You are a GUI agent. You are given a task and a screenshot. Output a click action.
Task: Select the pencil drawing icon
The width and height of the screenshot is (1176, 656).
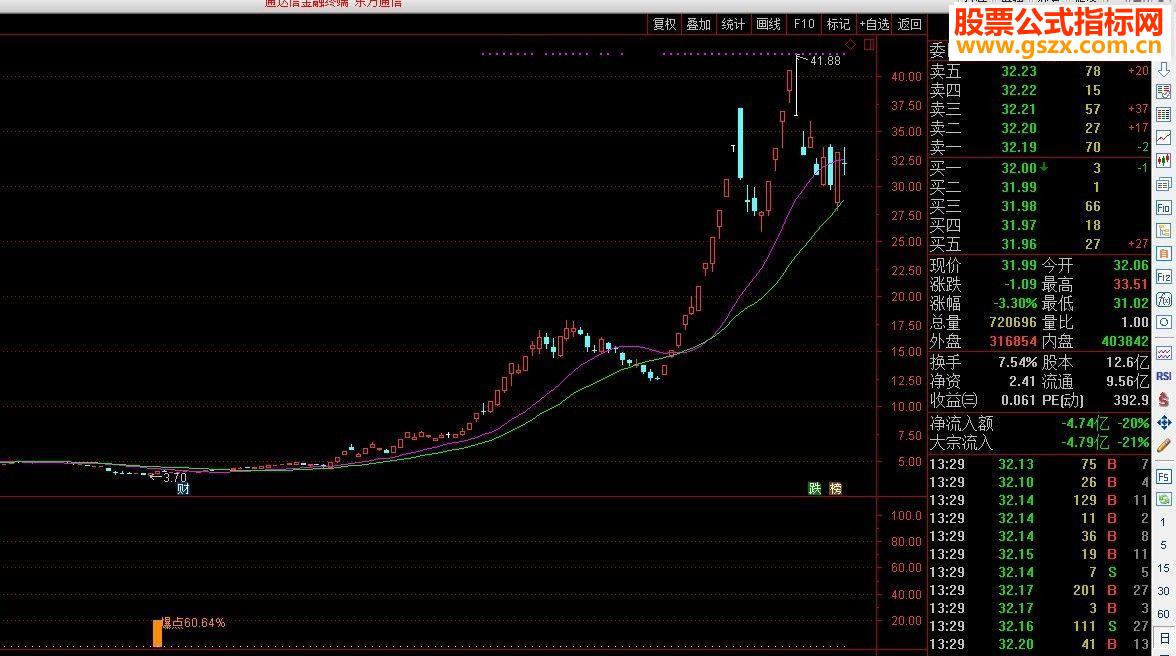(1163, 446)
